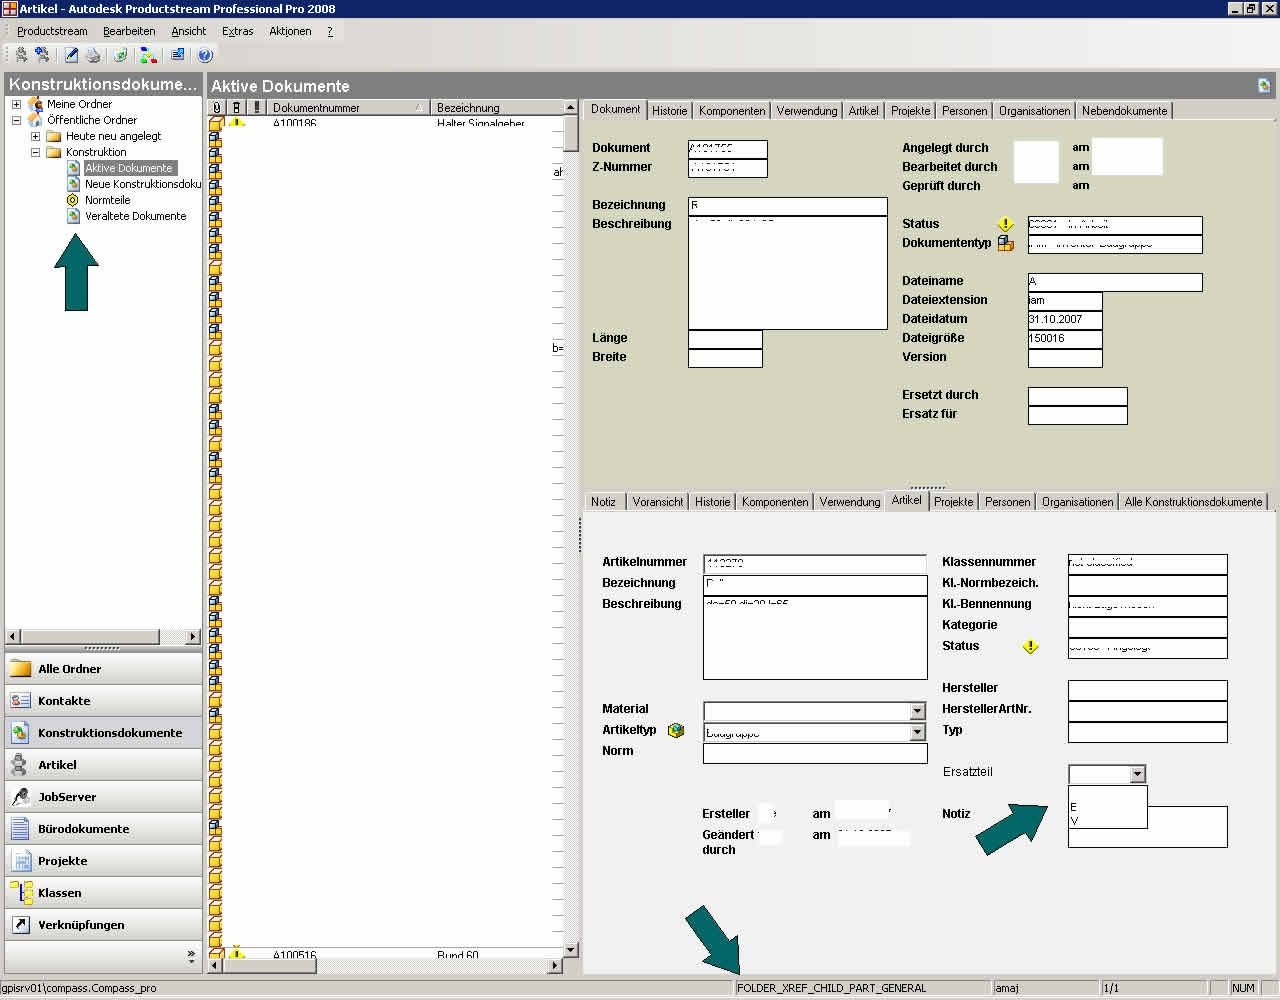Open the binoculars search tool in the toolbar

(x=21, y=55)
